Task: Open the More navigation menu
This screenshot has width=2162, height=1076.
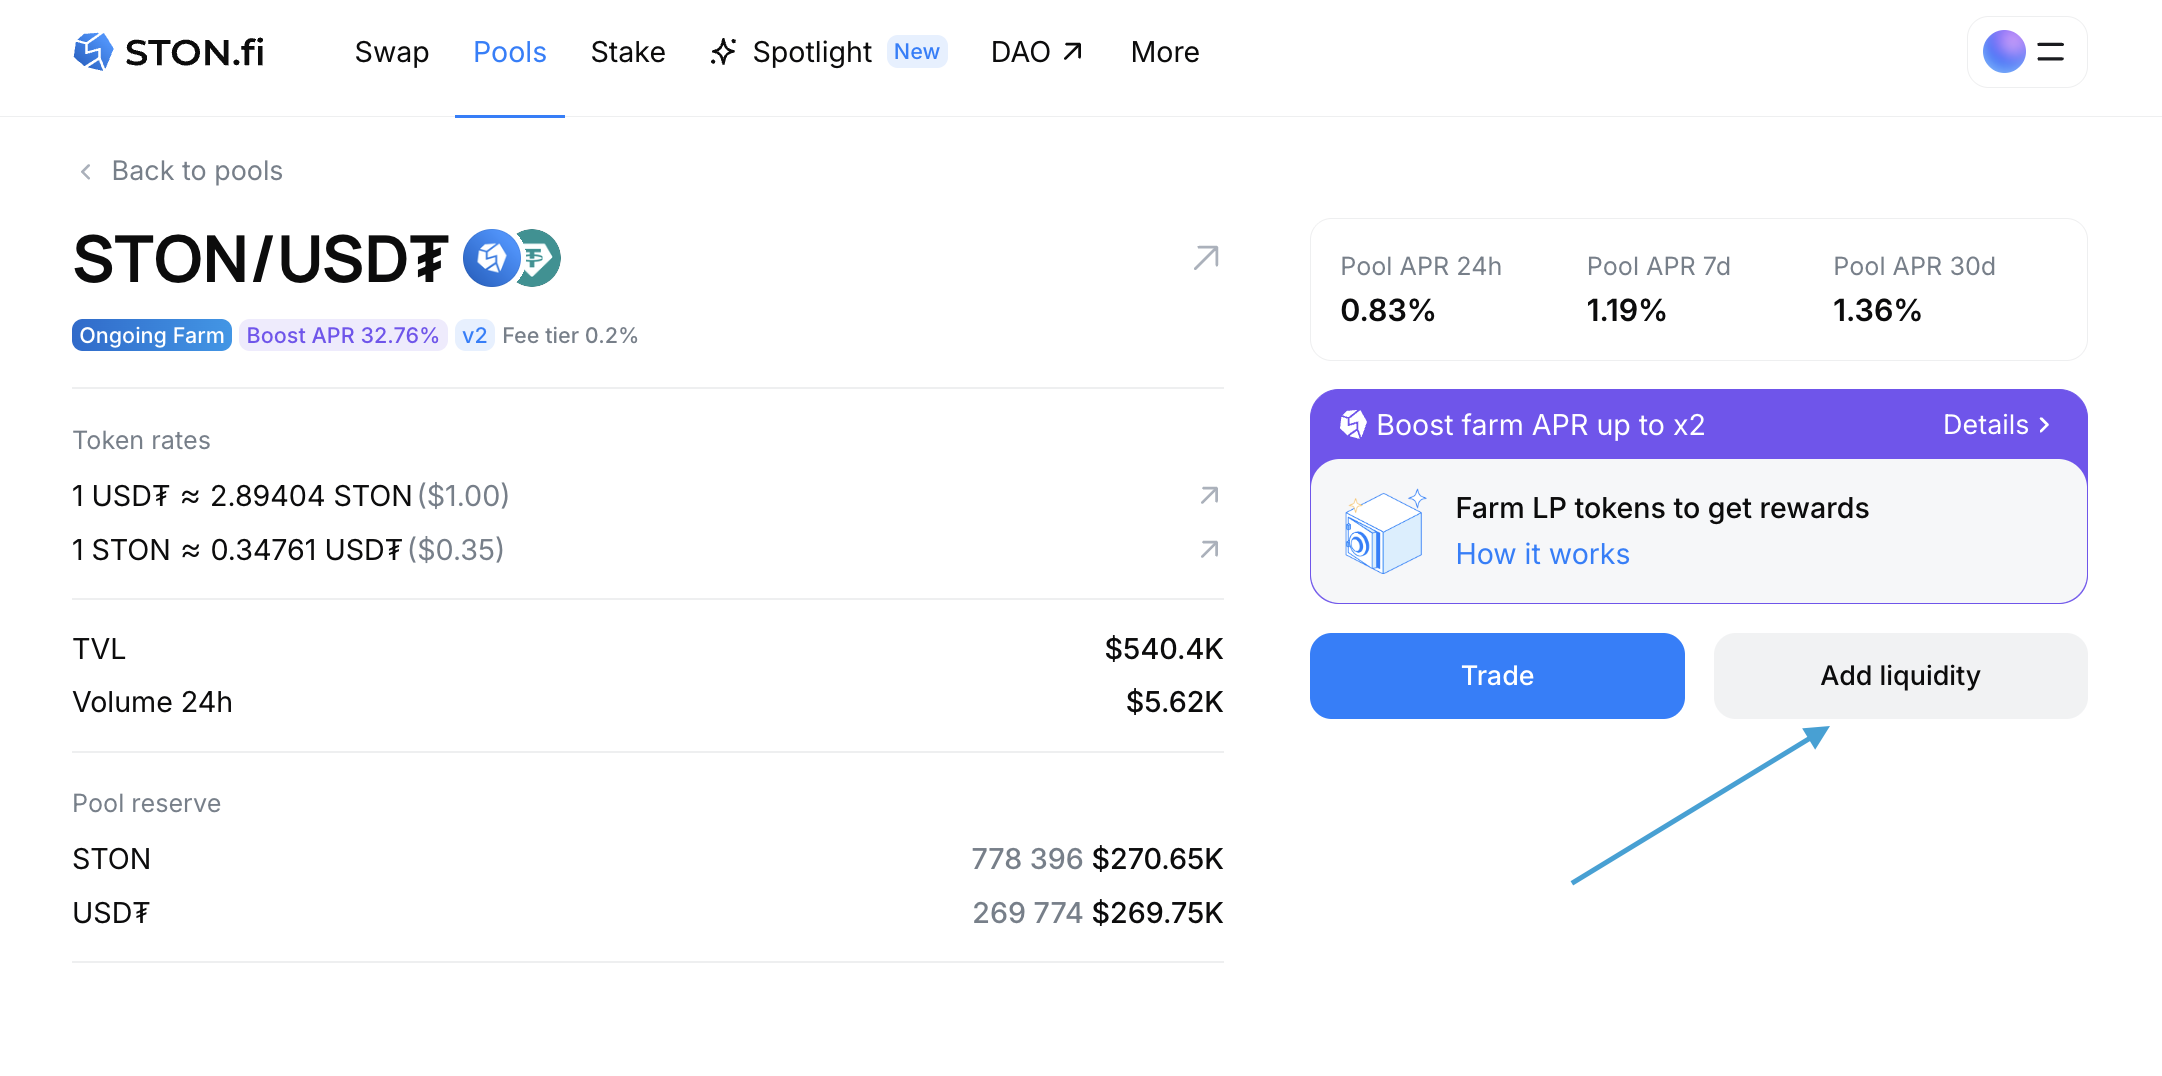Action: tap(1164, 52)
